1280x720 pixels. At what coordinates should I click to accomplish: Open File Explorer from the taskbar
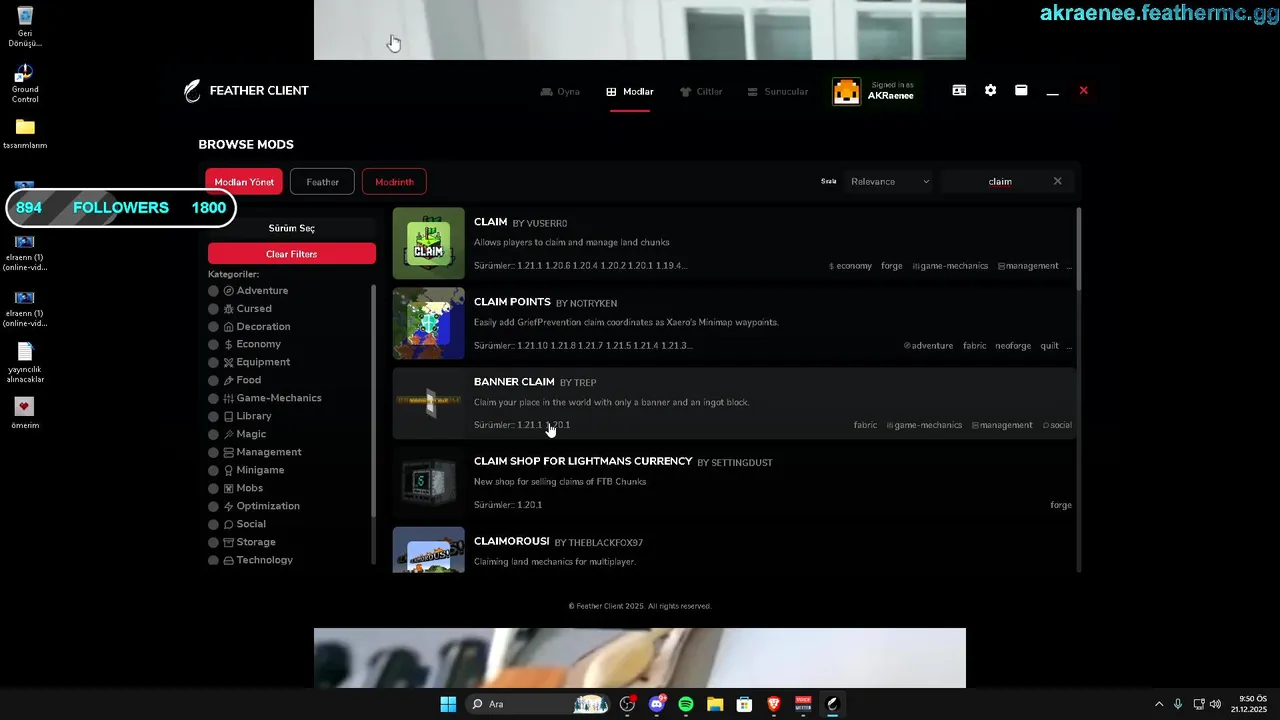(x=715, y=704)
